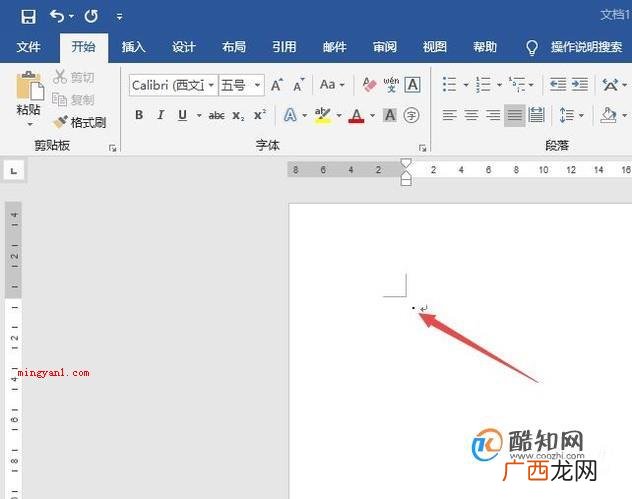
Task: Center the paragraph text
Action: (x=471, y=115)
